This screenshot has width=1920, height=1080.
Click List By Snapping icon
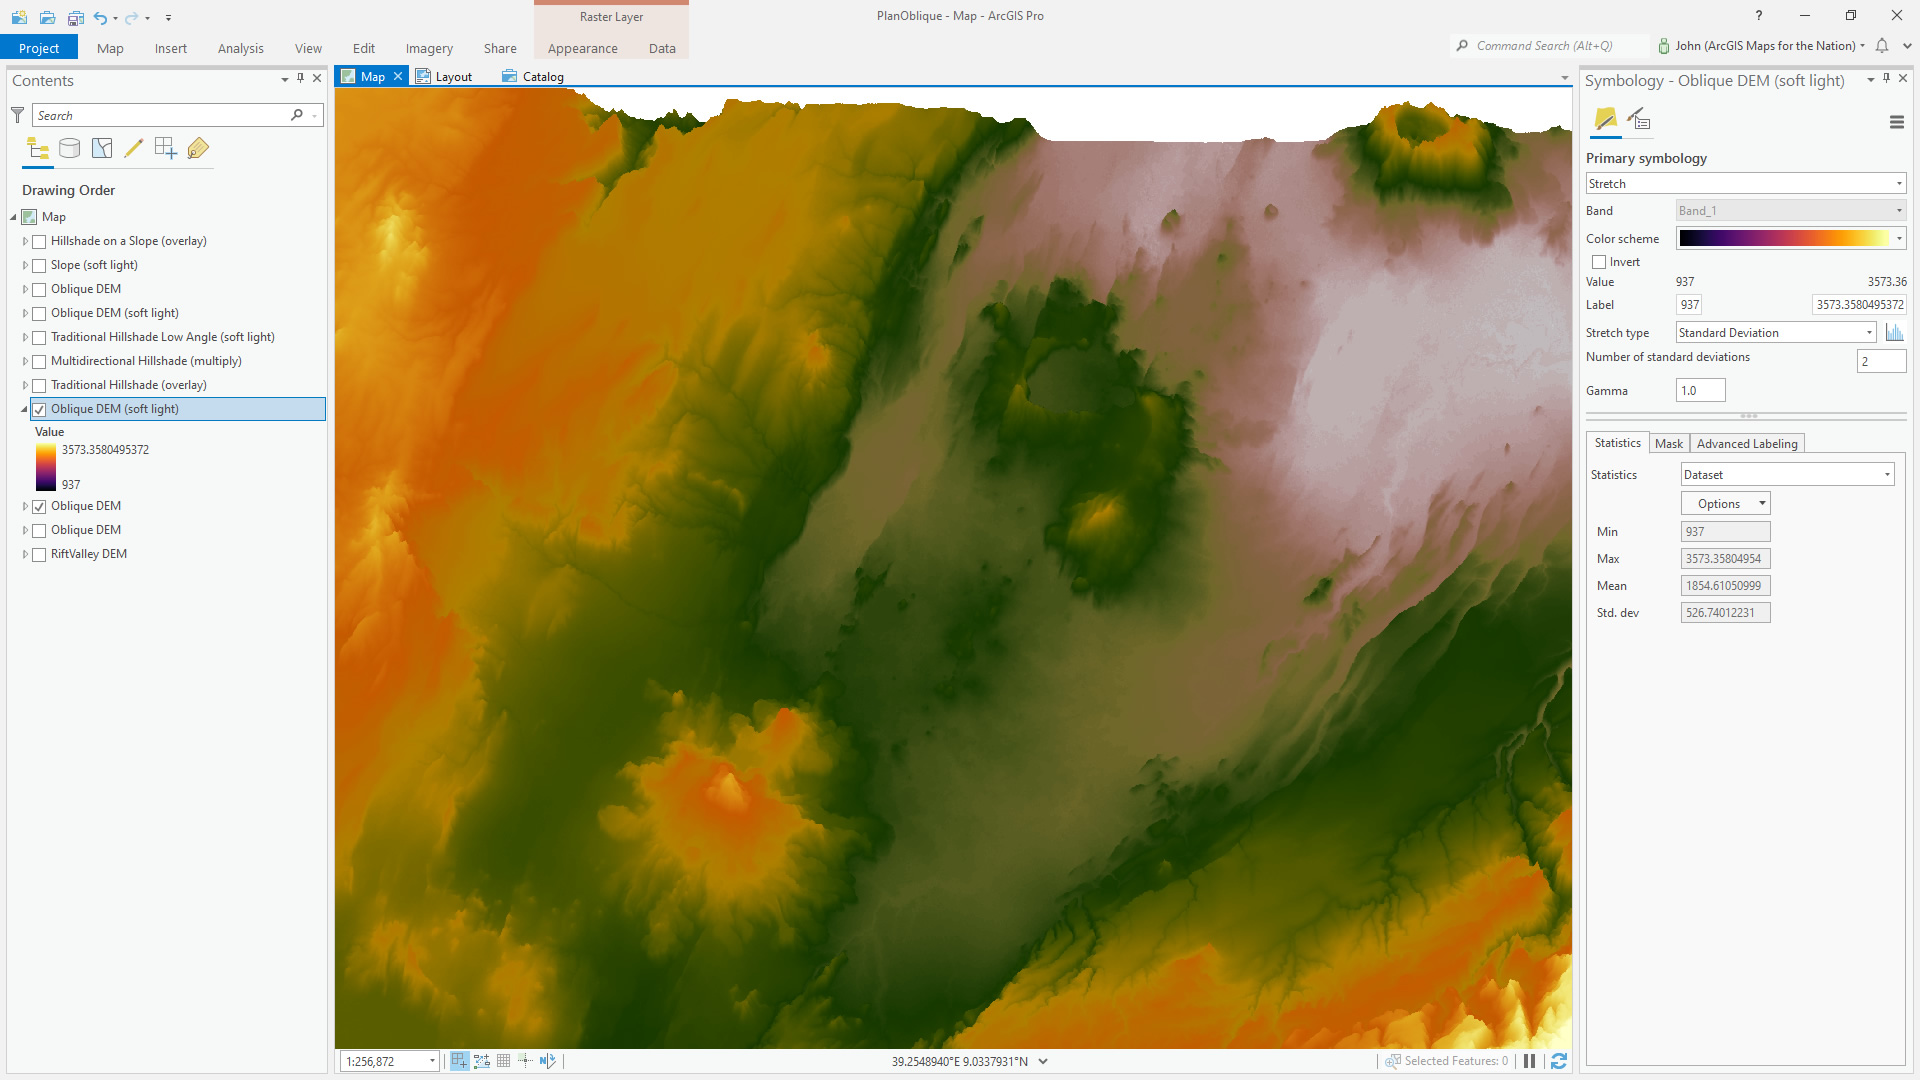pos(165,149)
